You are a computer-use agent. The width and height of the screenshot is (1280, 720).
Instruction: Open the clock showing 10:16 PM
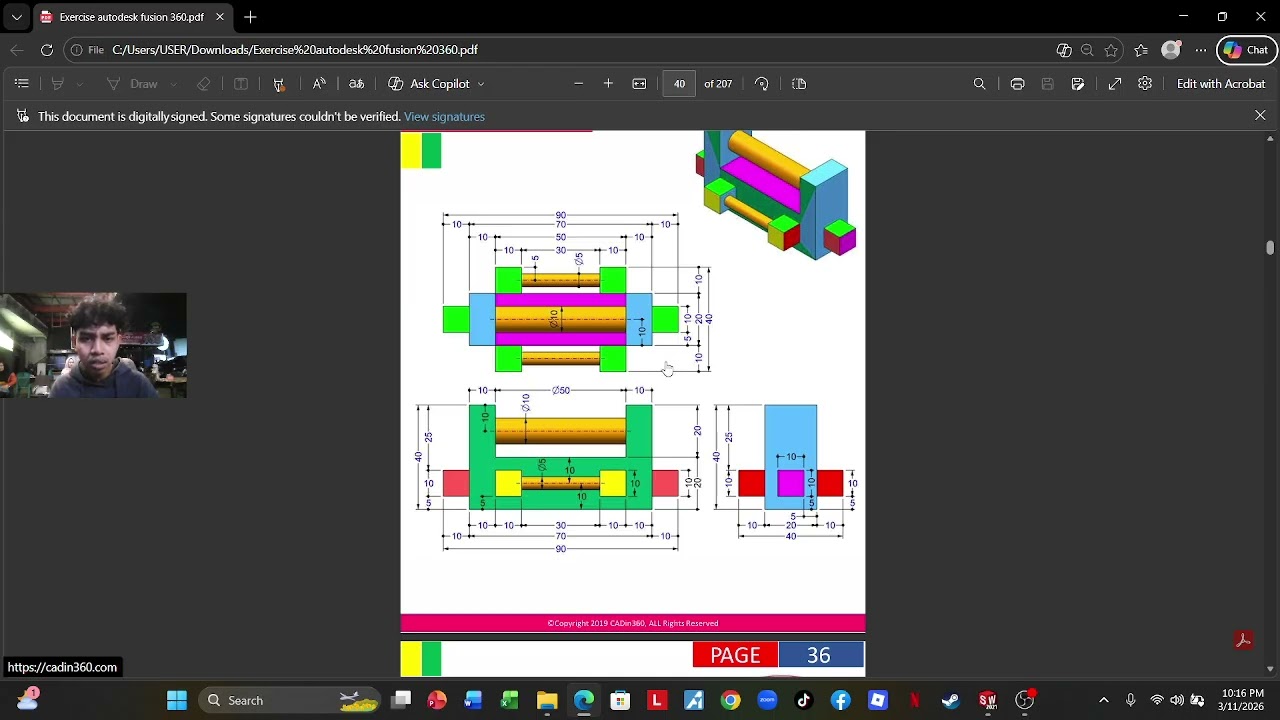pyautogui.click(x=1242, y=700)
